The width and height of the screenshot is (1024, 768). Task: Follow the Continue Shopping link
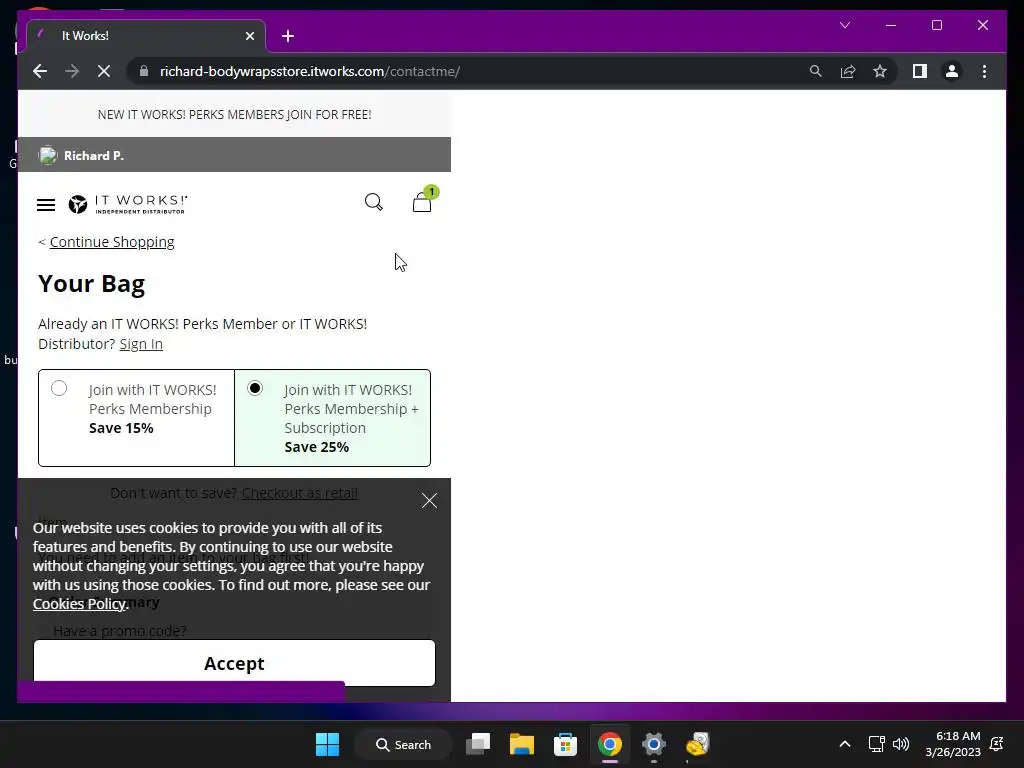click(112, 242)
